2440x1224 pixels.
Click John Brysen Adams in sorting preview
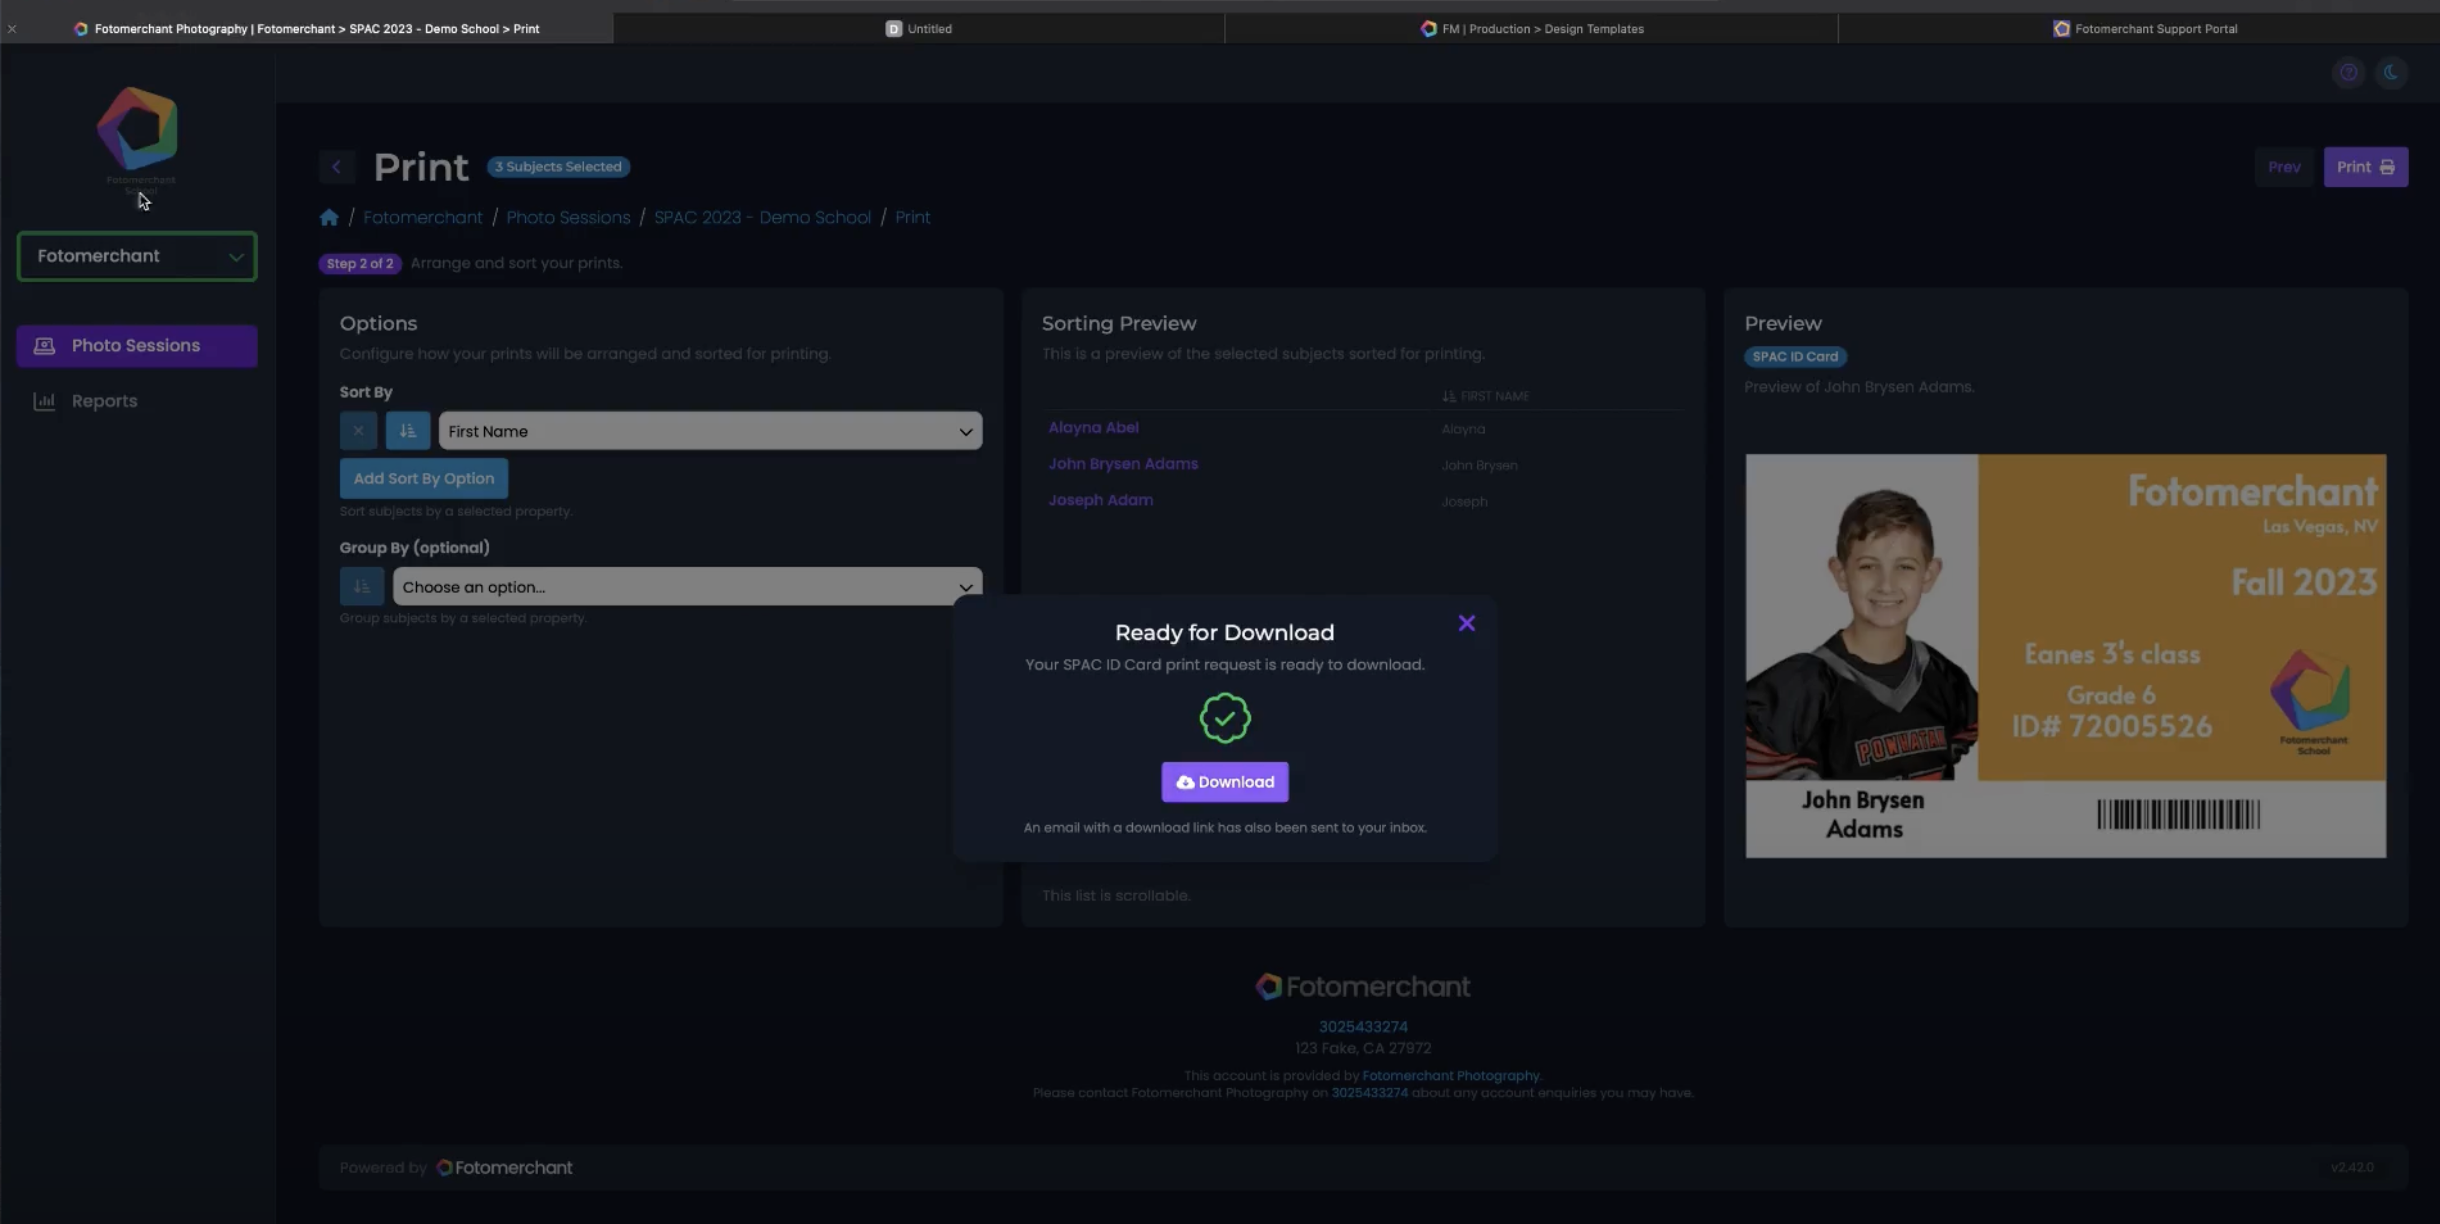click(1123, 464)
